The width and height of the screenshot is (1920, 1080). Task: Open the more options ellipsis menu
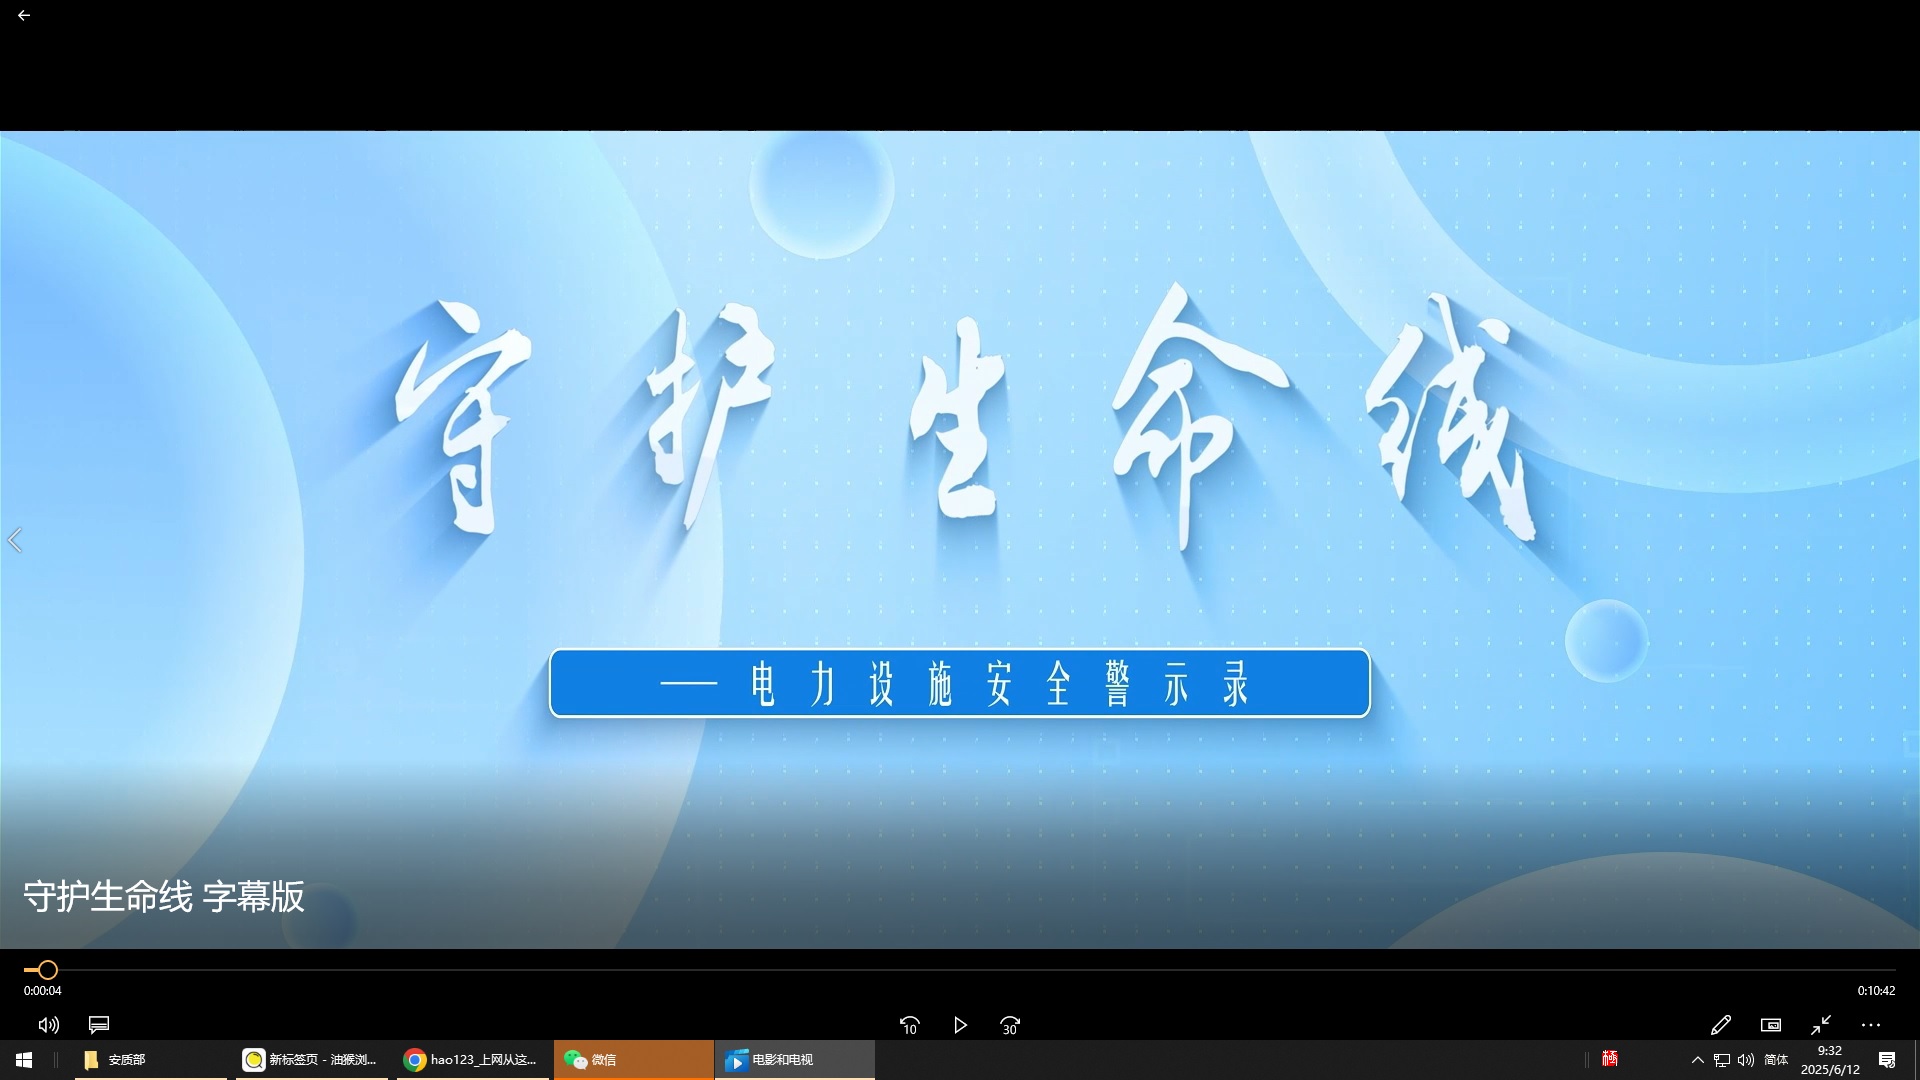1871,1025
